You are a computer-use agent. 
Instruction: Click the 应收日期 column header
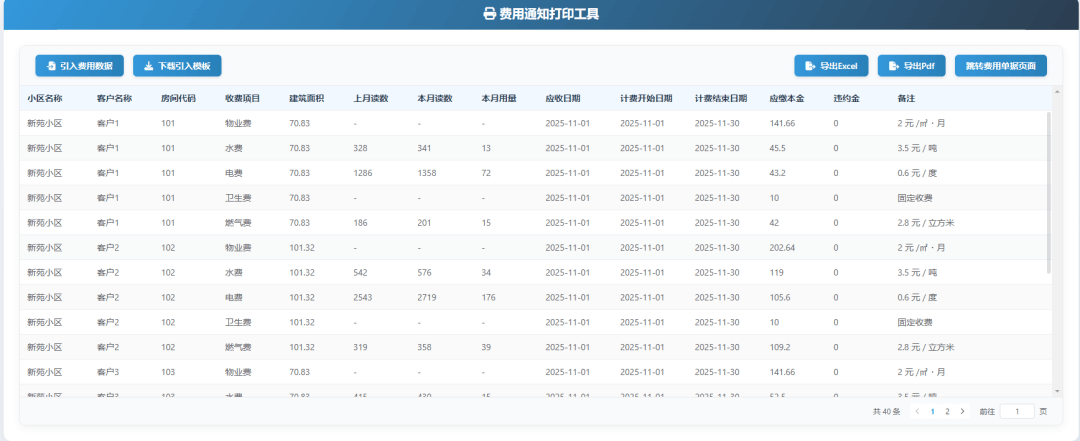(x=563, y=99)
